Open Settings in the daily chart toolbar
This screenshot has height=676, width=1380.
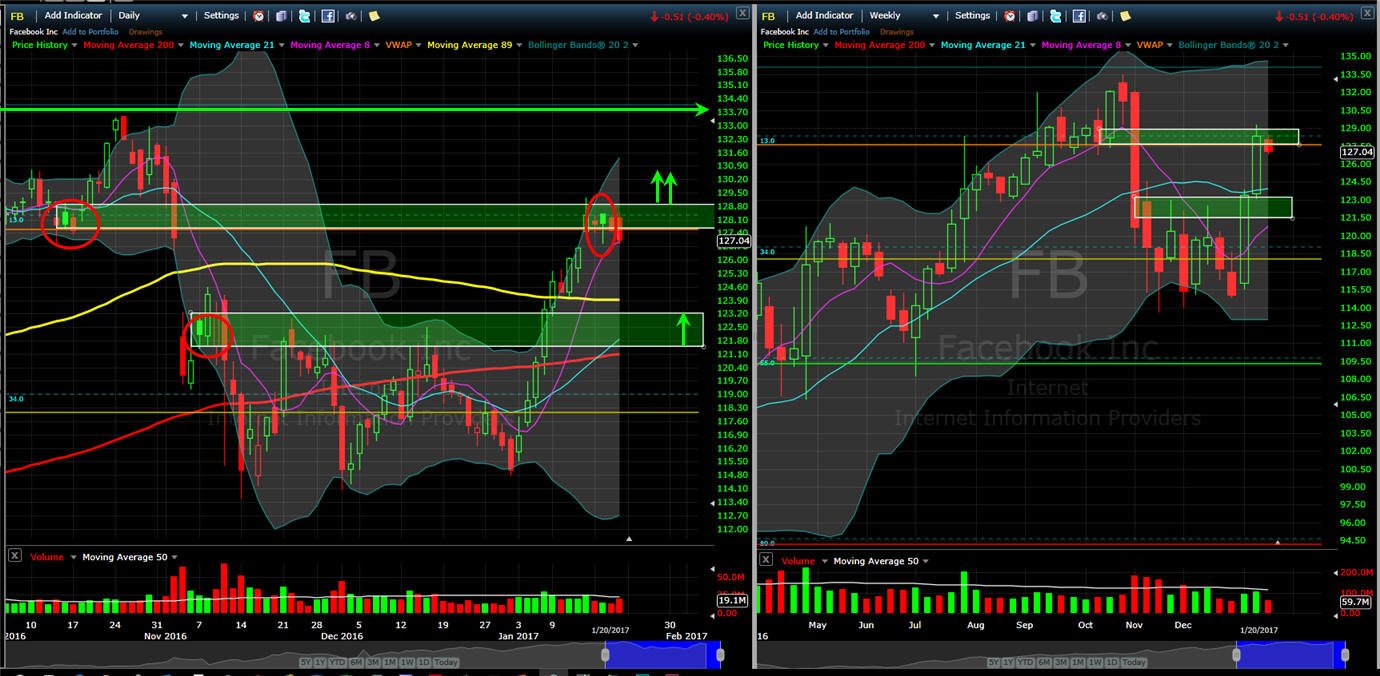(x=221, y=16)
